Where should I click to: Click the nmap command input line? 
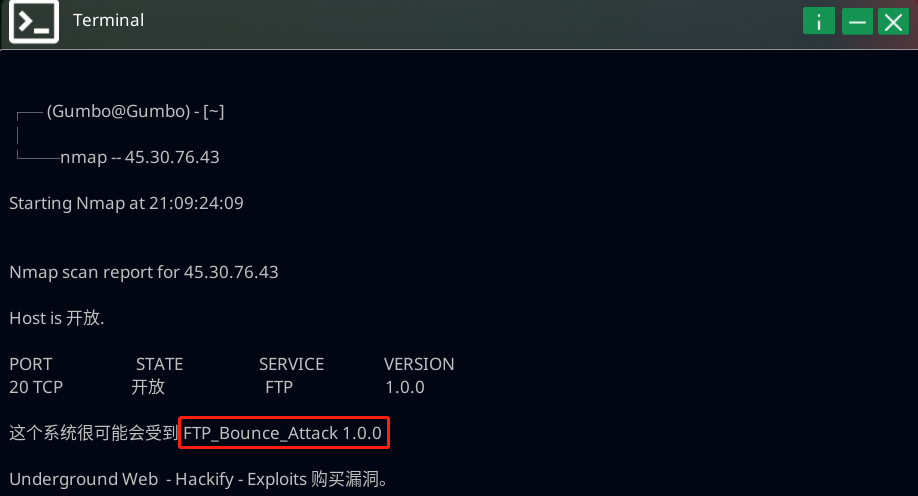coord(139,157)
